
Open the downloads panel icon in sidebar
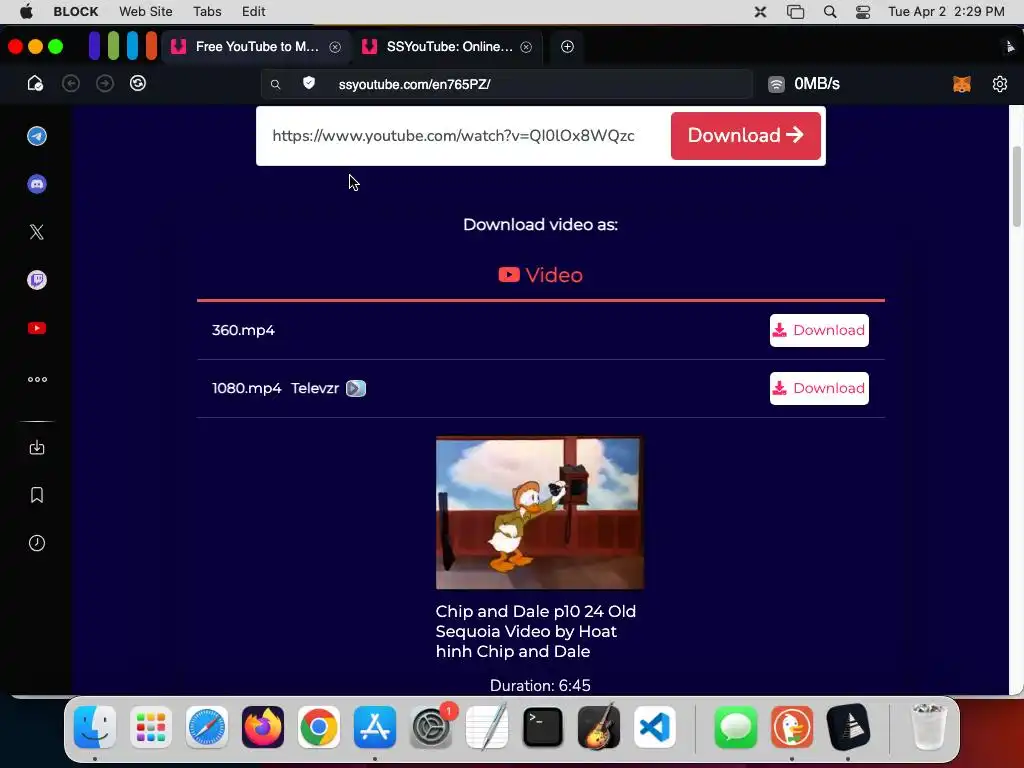click(37, 447)
